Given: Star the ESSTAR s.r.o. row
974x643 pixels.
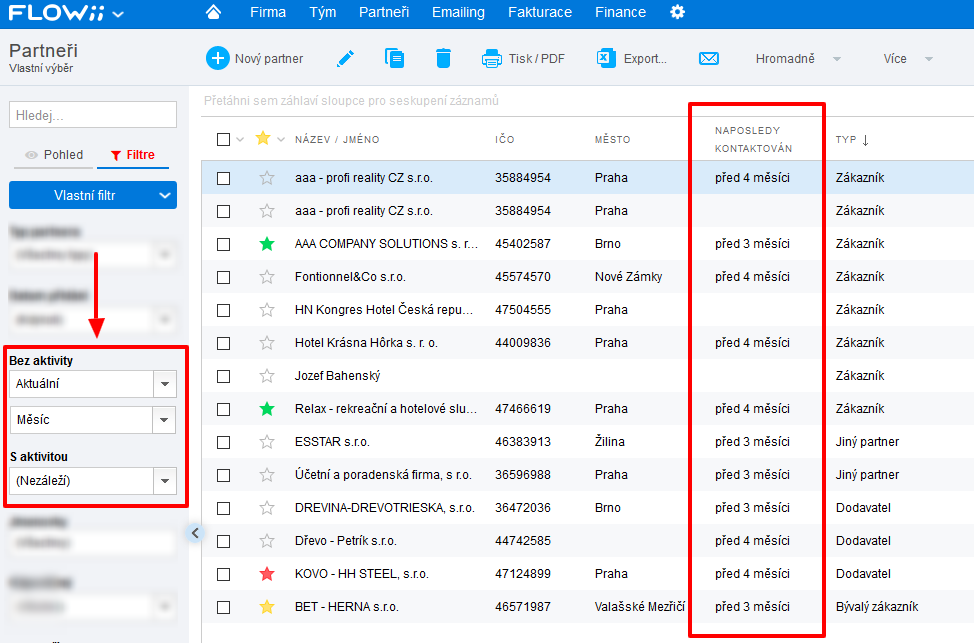Looking at the screenshot, I should pyautogui.click(x=267, y=442).
